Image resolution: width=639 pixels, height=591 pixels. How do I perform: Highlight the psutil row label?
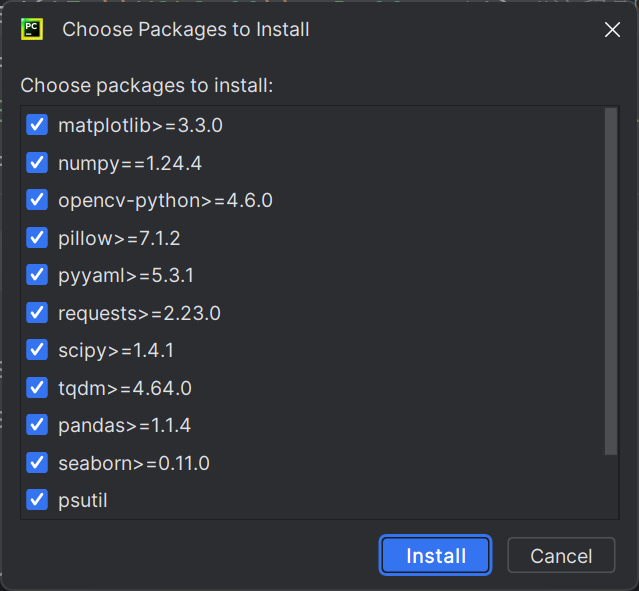[x=83, y=501]
